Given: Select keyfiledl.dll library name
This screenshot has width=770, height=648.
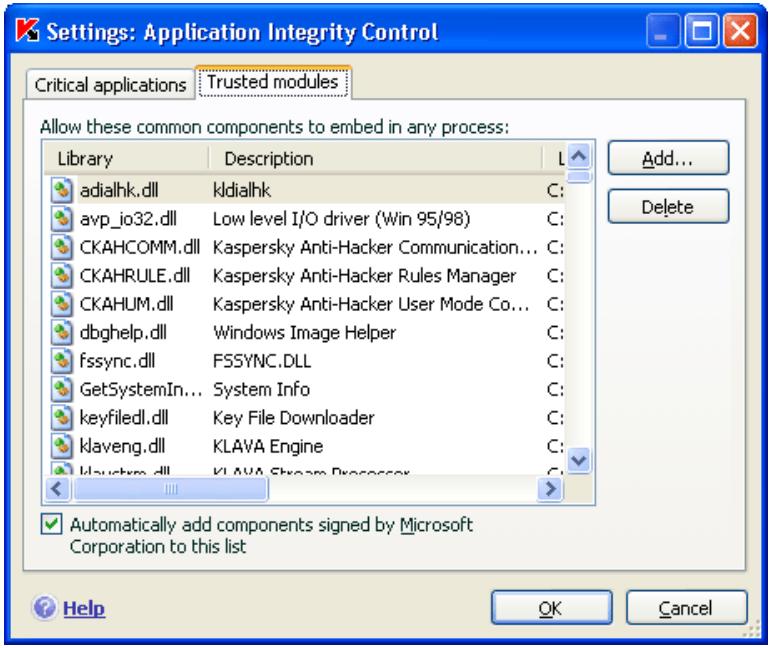Looking at the screenshot, I should (x=124, y=418).
